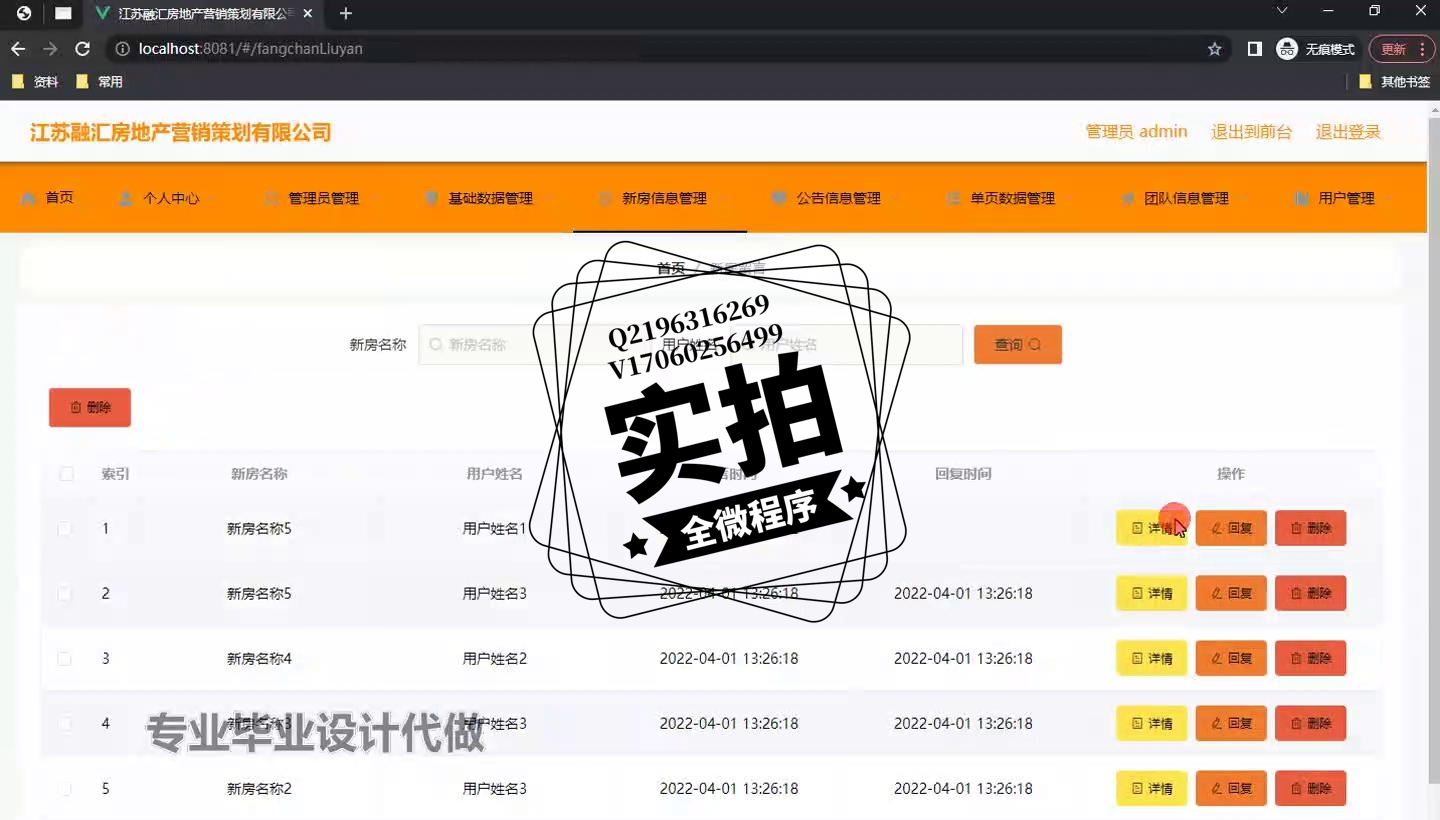This screenshot has width=1440, height=820.
Task: Click the active browser tab title
Action: (205, 14)
